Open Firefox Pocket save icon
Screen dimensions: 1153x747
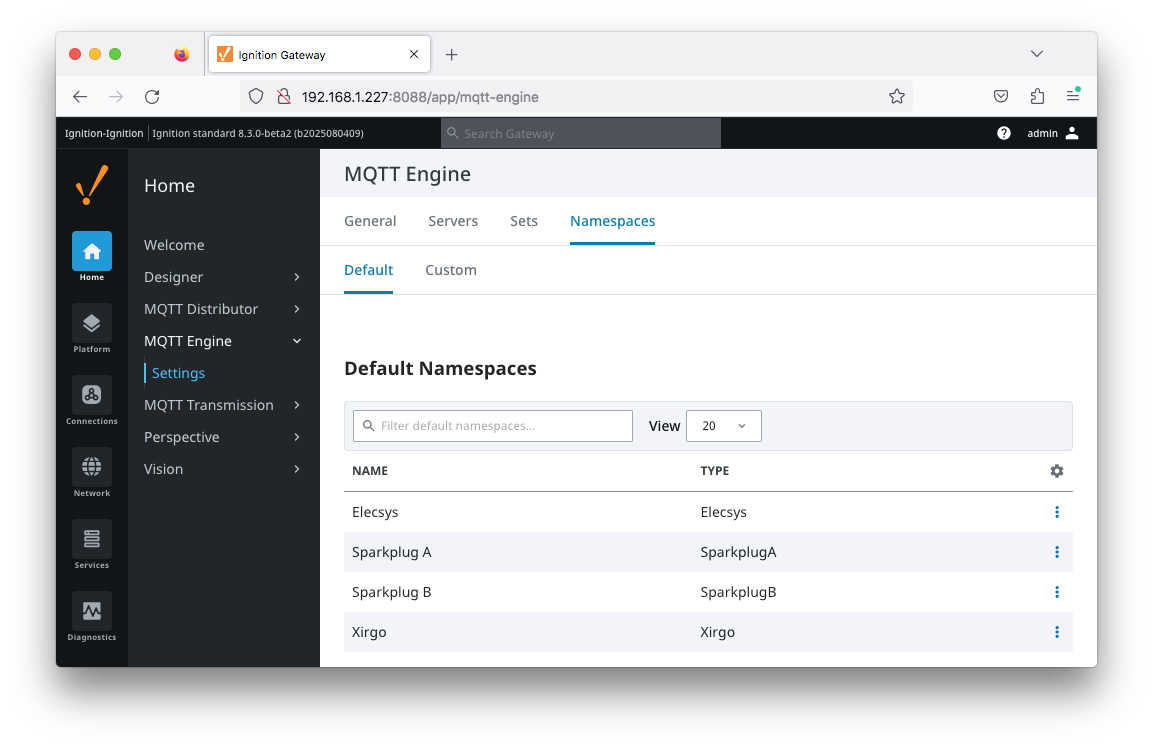click(x=1001, y=96)
